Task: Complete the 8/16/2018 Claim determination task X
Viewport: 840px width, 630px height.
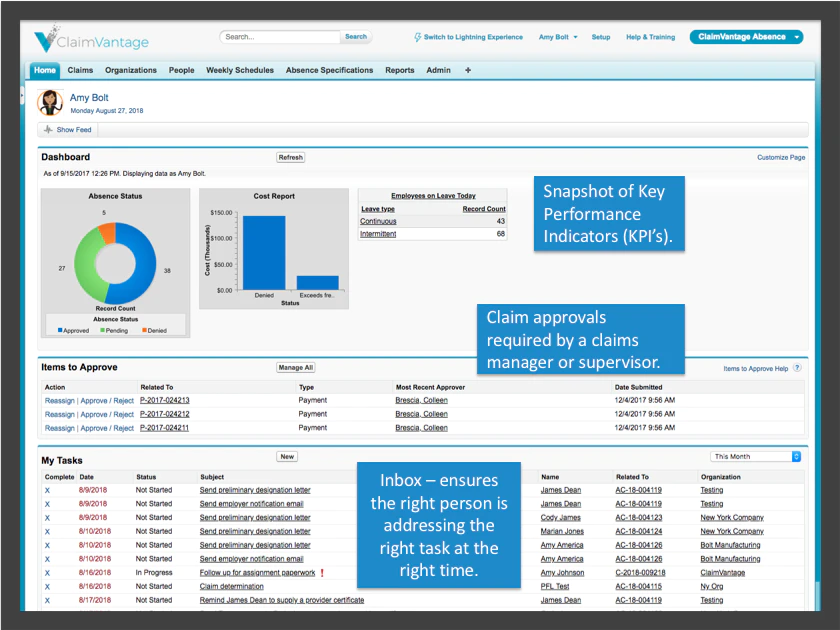Action: click(47, 587)
